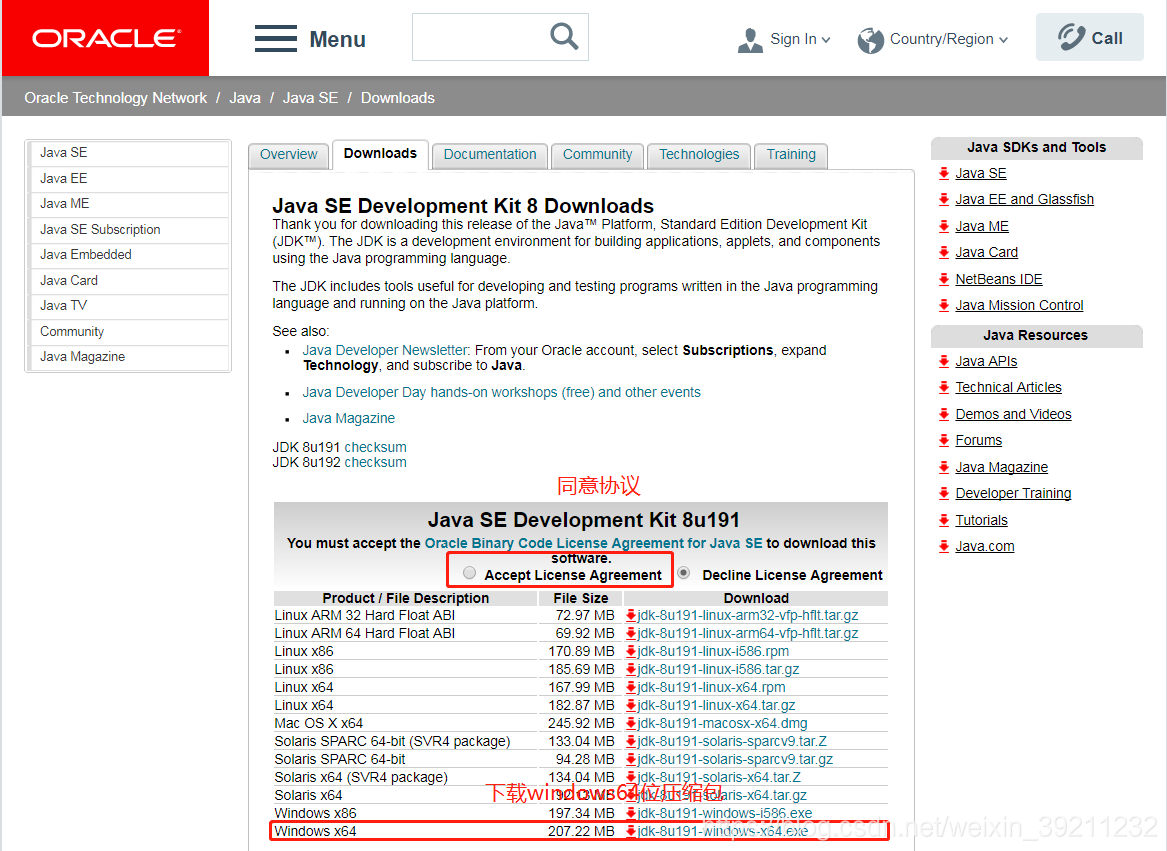Click download arrow icon beside Forums
This screenshot has width=1167, height=851.
(944, 440)
